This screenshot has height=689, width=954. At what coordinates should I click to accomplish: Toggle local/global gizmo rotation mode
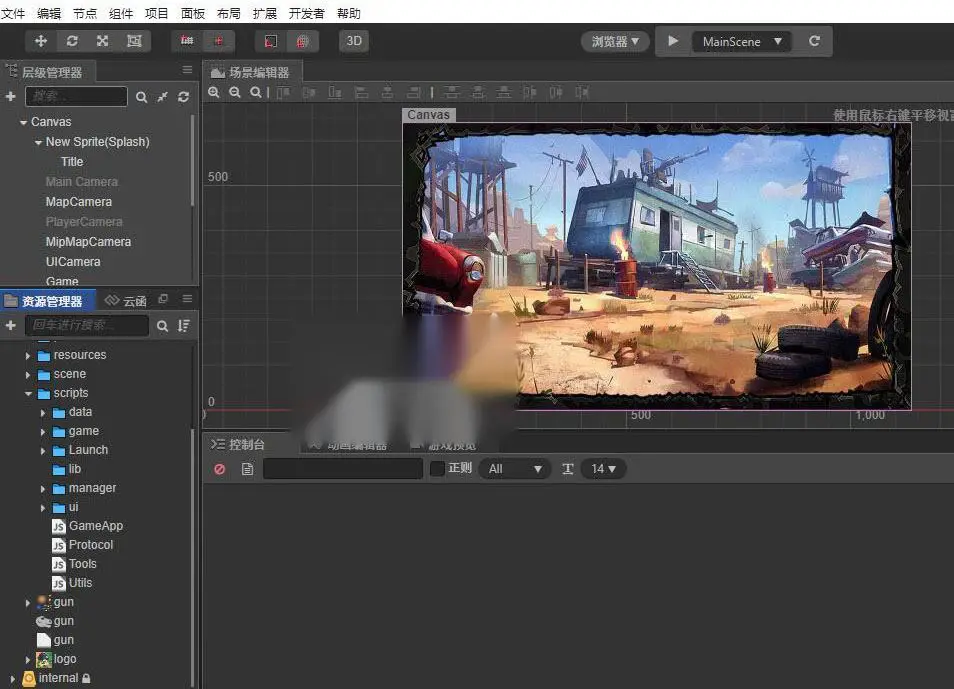tap(218, 41)
